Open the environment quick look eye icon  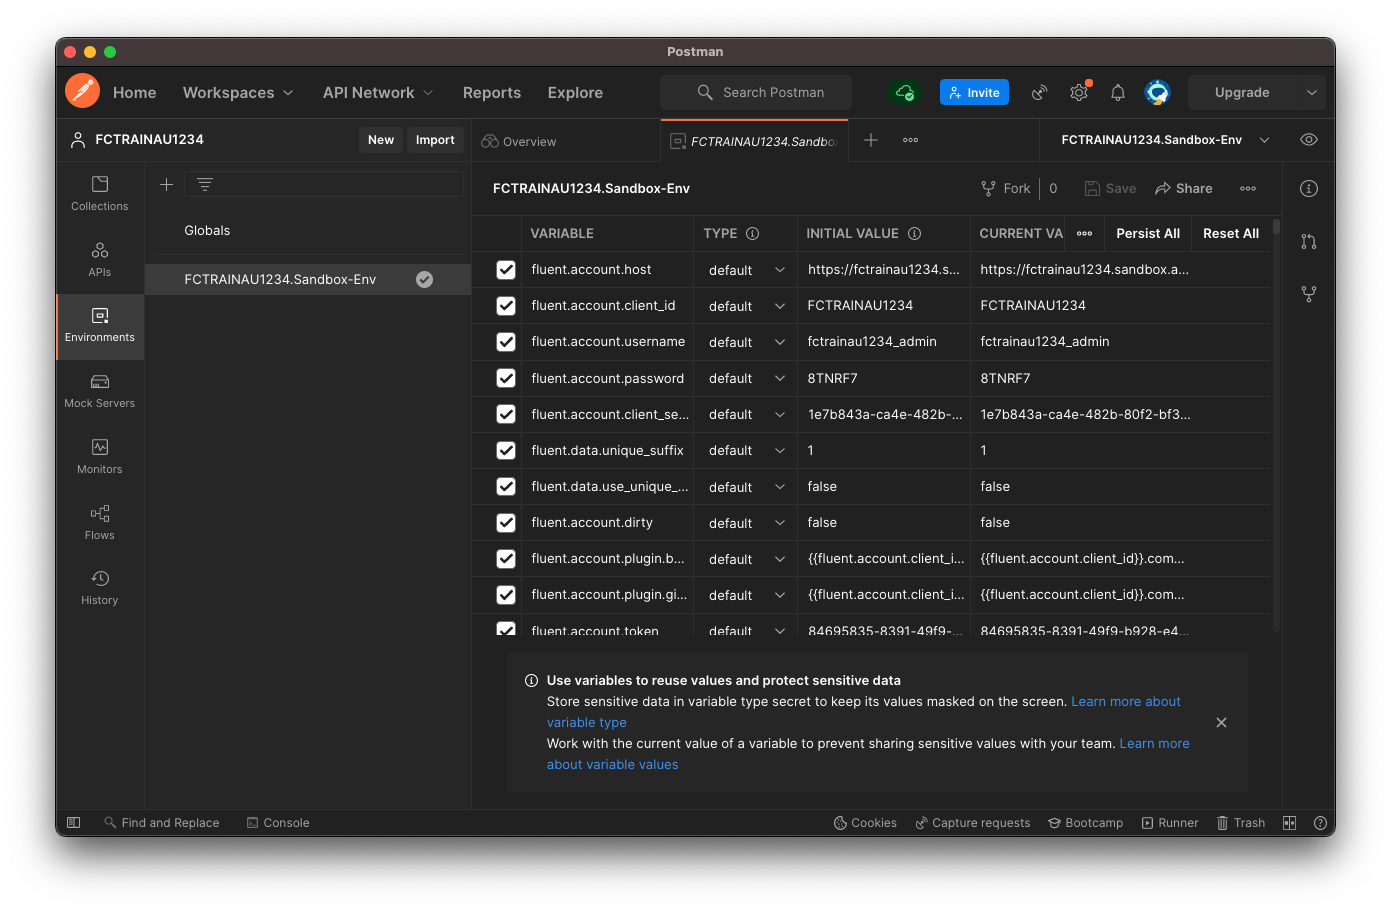pyautogui.click(x=1309, y=140)
